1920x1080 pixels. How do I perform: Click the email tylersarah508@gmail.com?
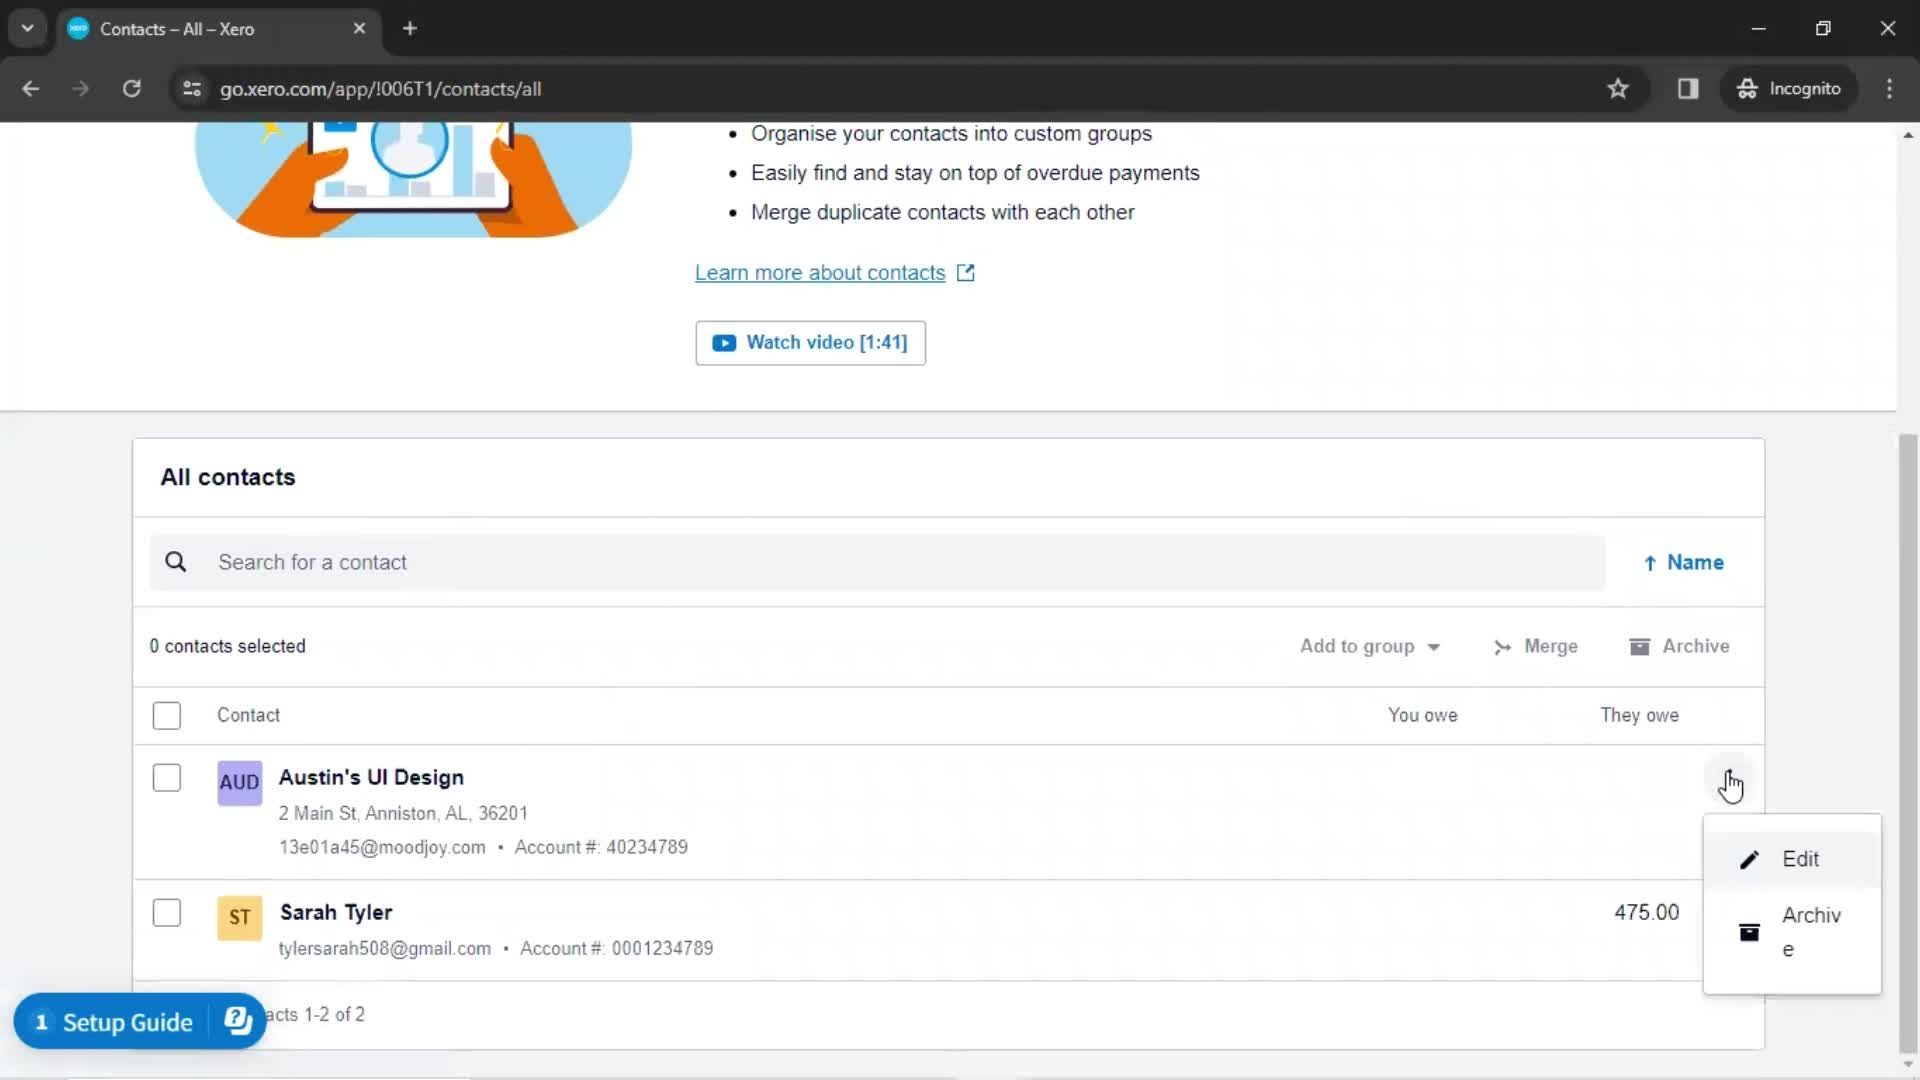click(385, 949)
